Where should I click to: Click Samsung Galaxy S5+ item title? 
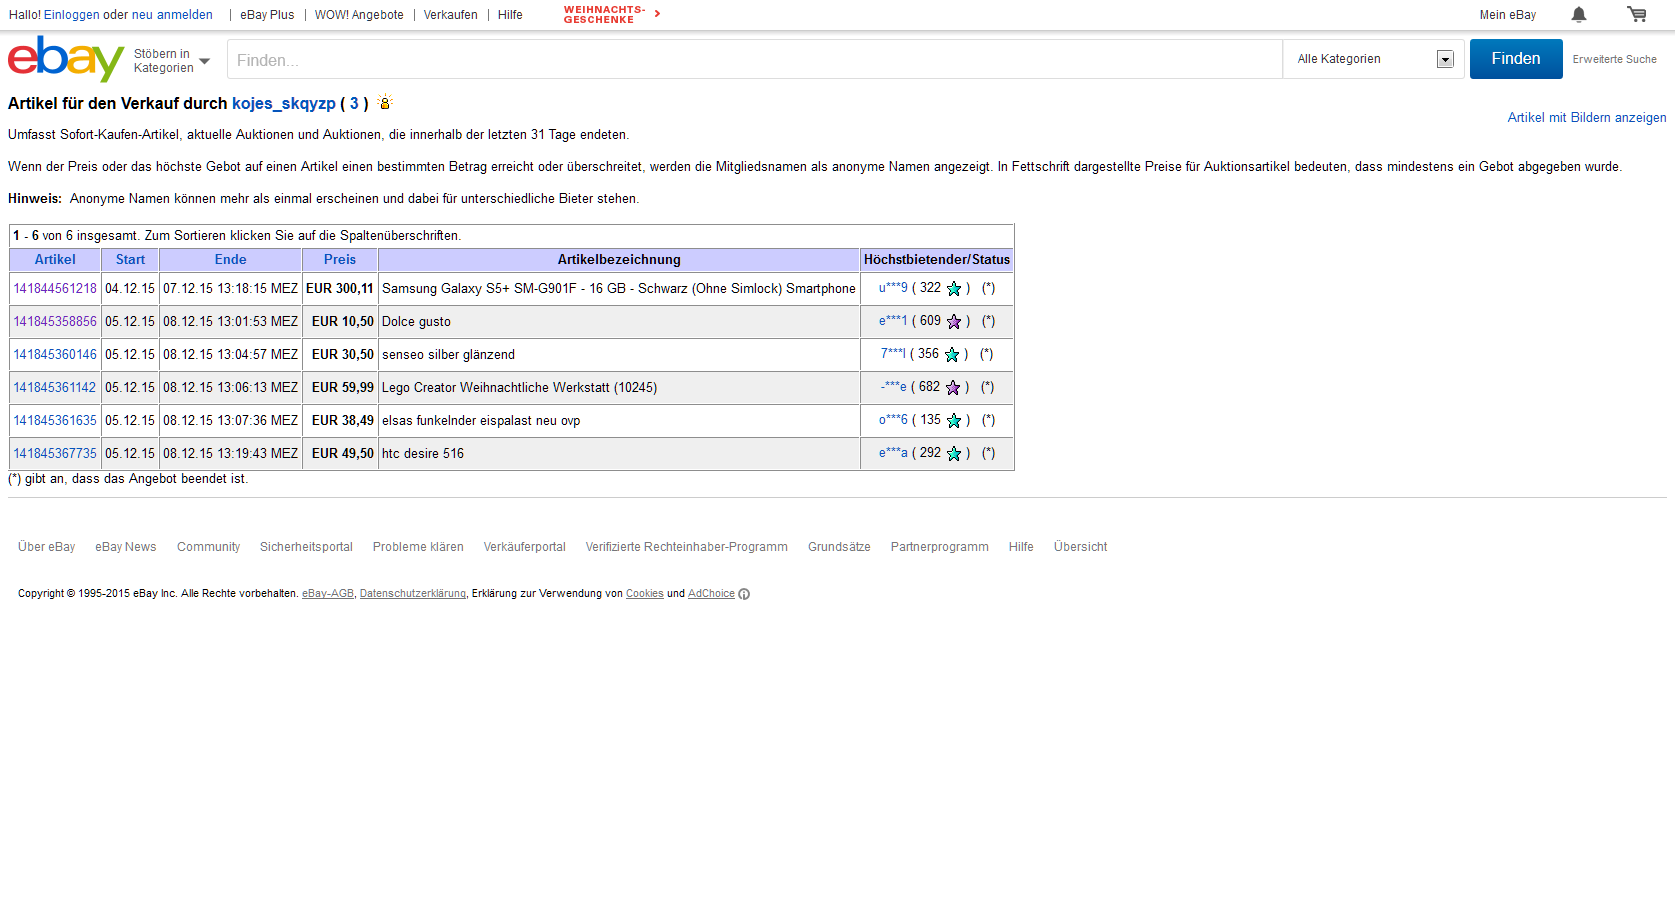pyautogui.click(x=619, y=289)
